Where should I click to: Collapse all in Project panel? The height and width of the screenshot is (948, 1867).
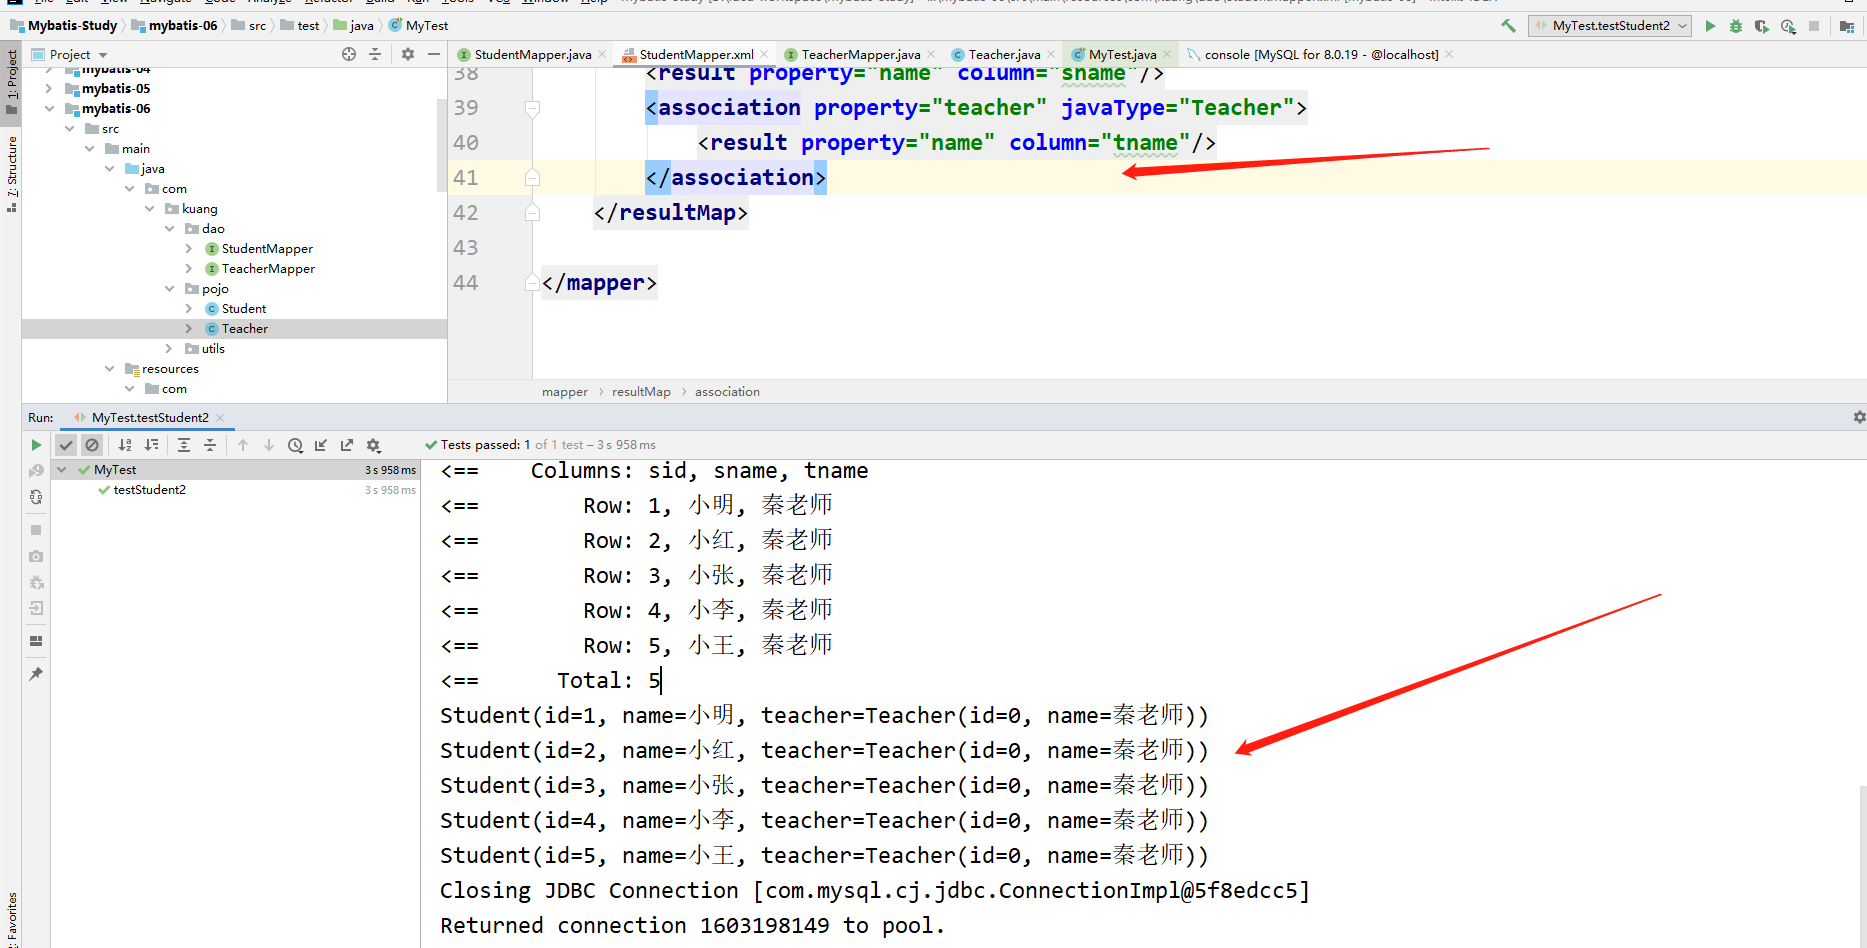click(x=375, y=54)
